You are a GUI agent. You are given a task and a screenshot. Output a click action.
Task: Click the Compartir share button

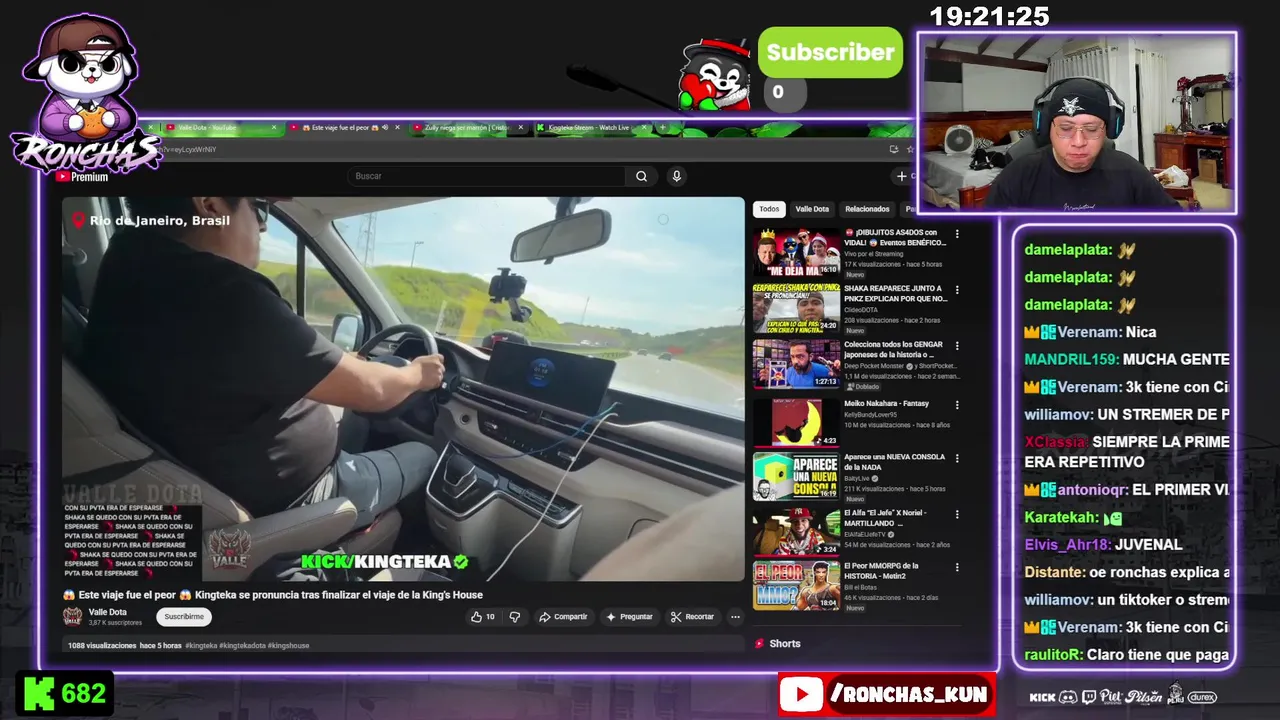[x=563, y=617]
